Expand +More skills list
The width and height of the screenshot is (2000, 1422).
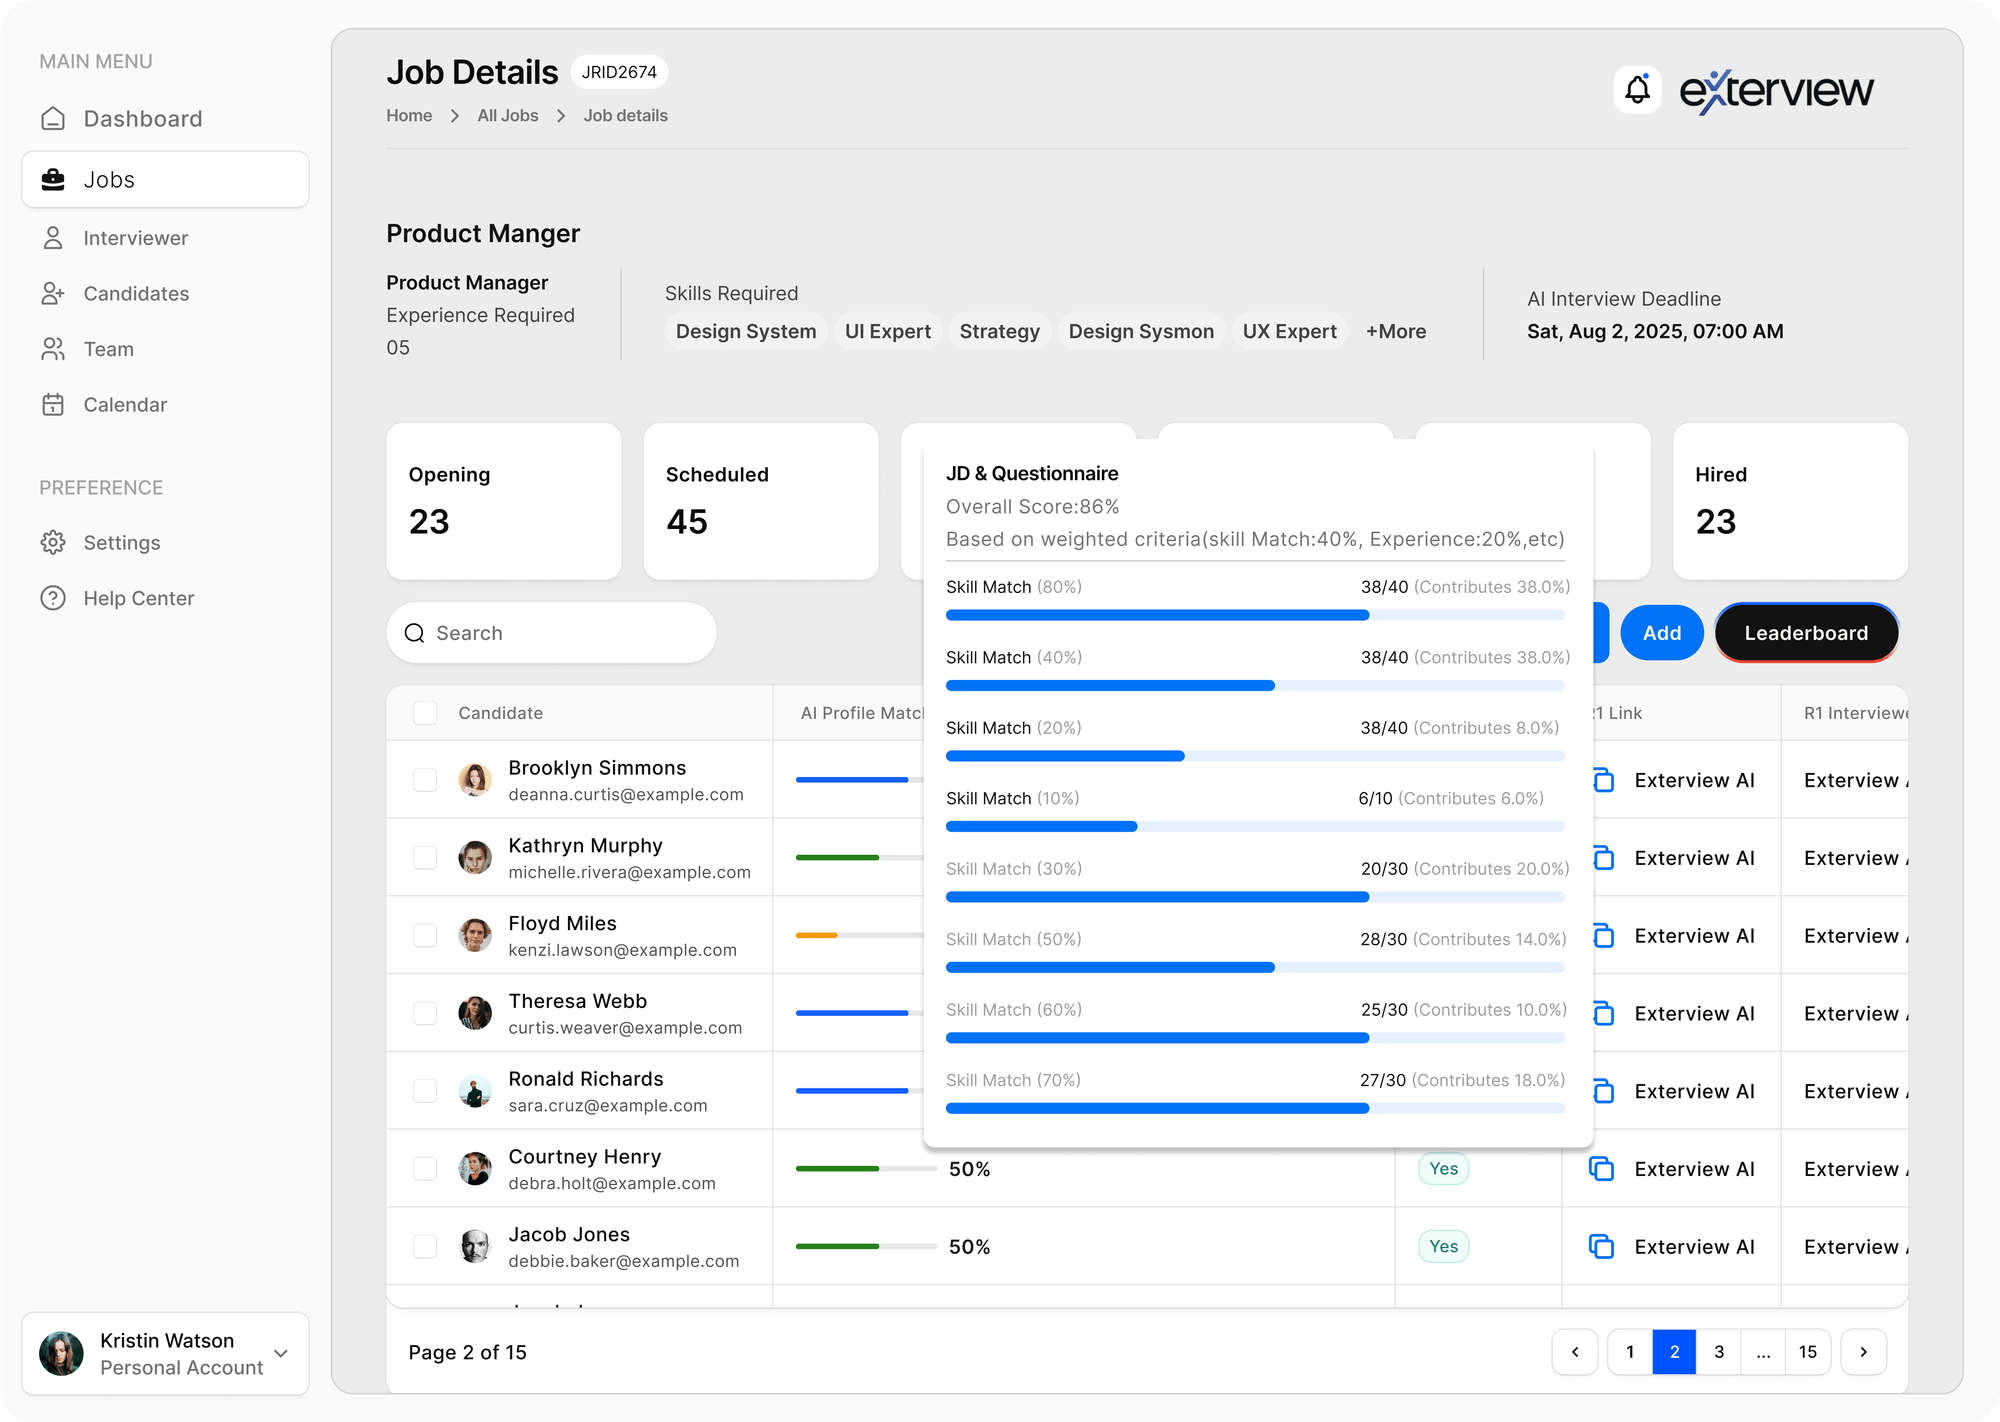coord(1396,331)
